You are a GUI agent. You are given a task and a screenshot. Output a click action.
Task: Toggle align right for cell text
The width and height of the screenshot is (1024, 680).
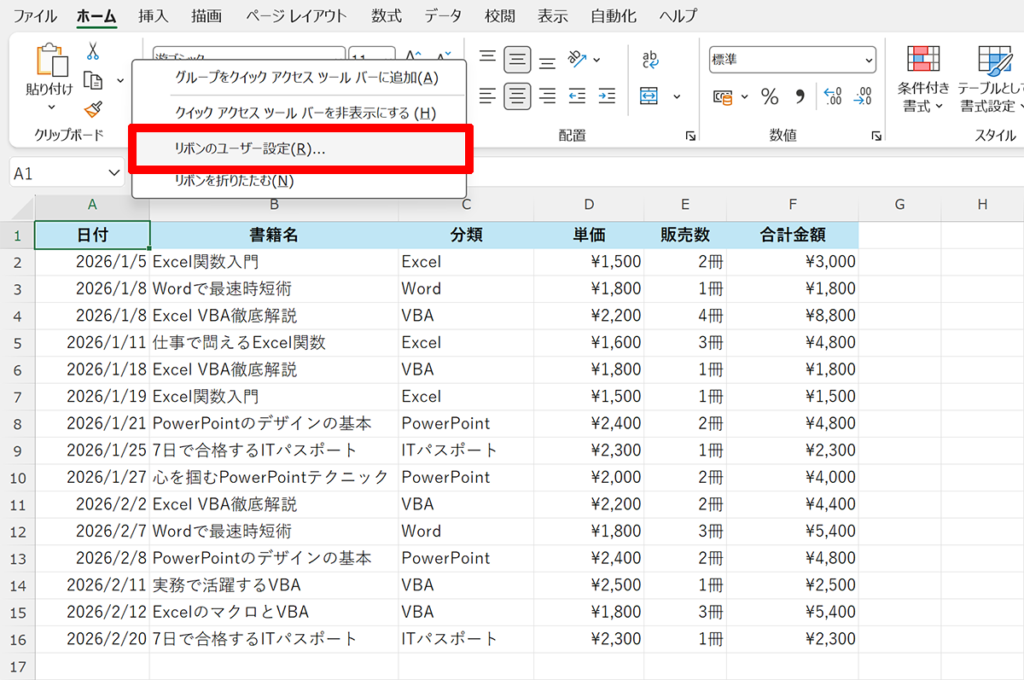[x=547, y=96]
